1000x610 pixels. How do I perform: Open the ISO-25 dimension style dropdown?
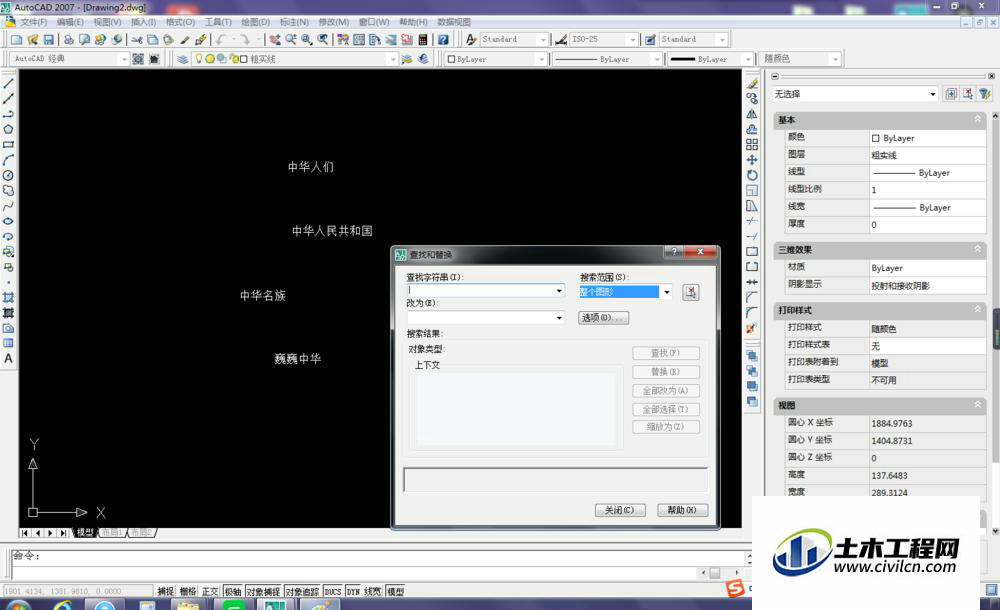tap(632, 40)
